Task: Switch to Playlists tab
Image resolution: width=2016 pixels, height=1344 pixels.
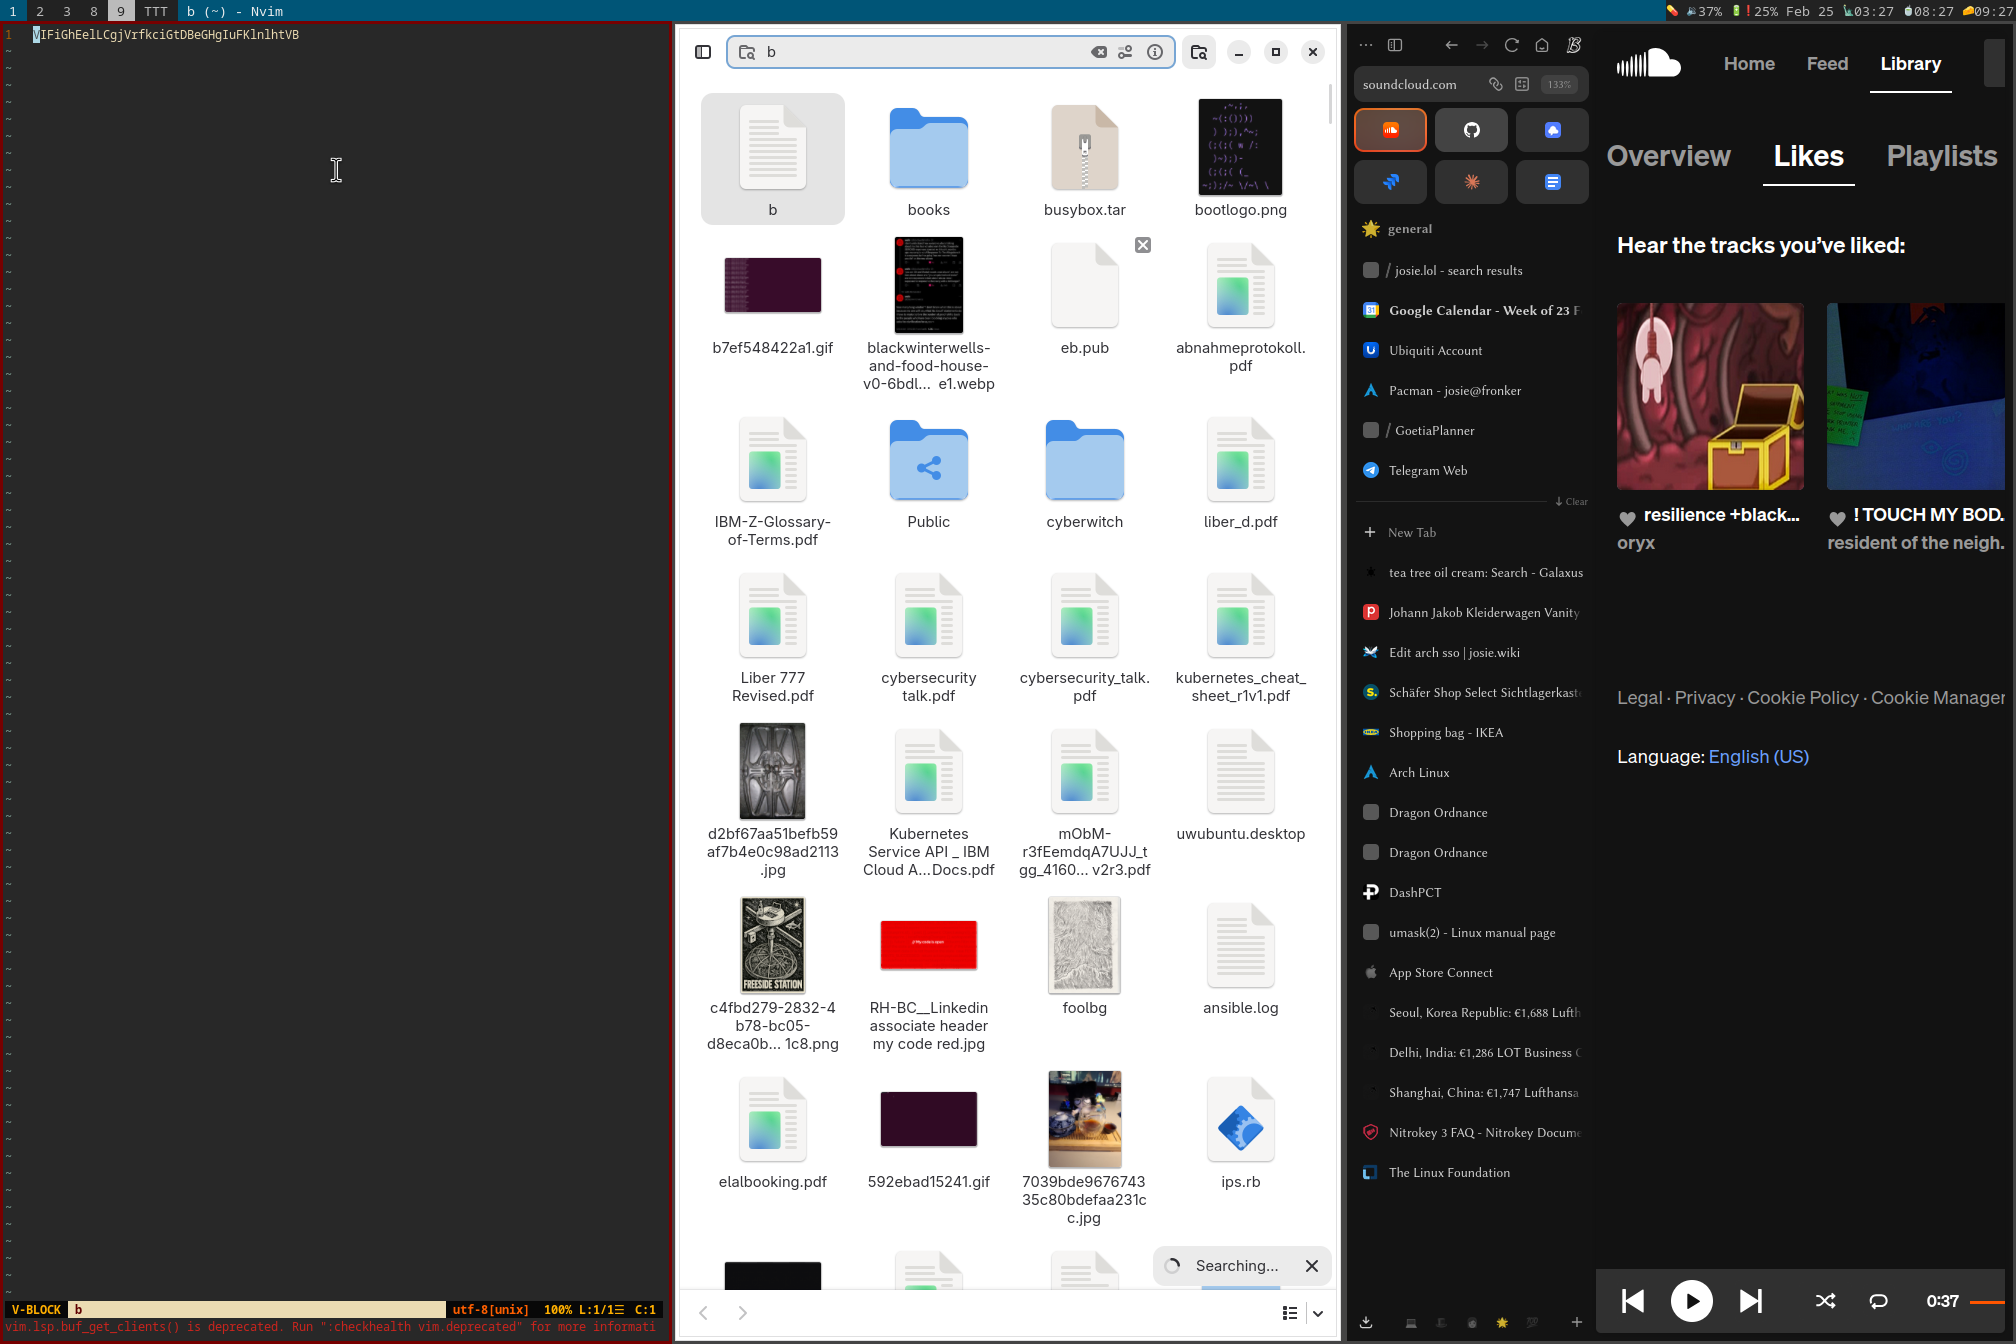Action: tap(1941, 156)
